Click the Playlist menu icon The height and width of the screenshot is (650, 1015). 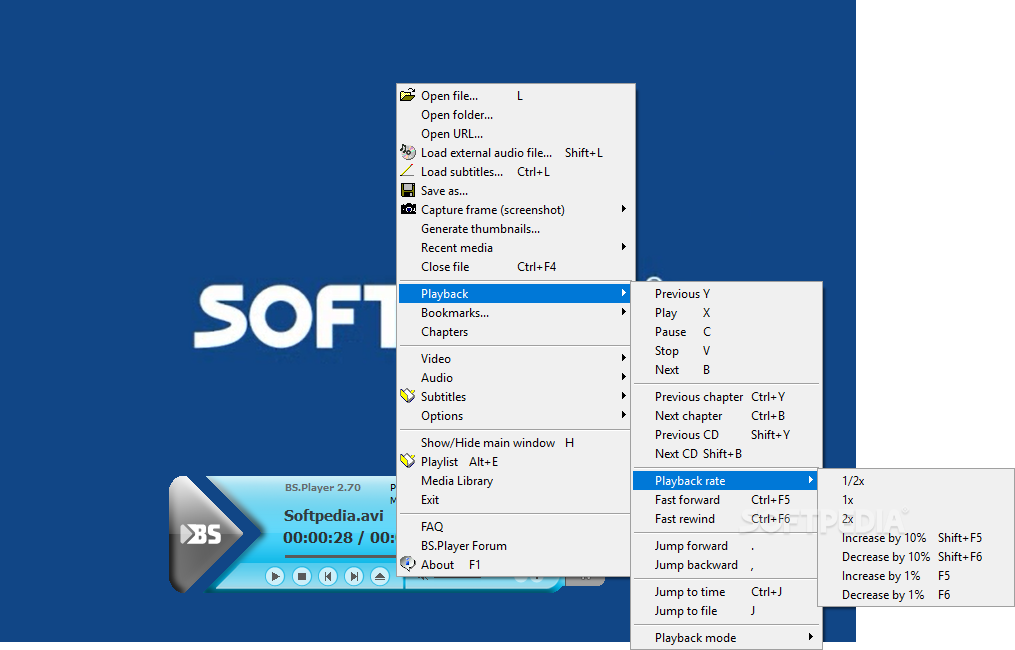pos(407,461)
